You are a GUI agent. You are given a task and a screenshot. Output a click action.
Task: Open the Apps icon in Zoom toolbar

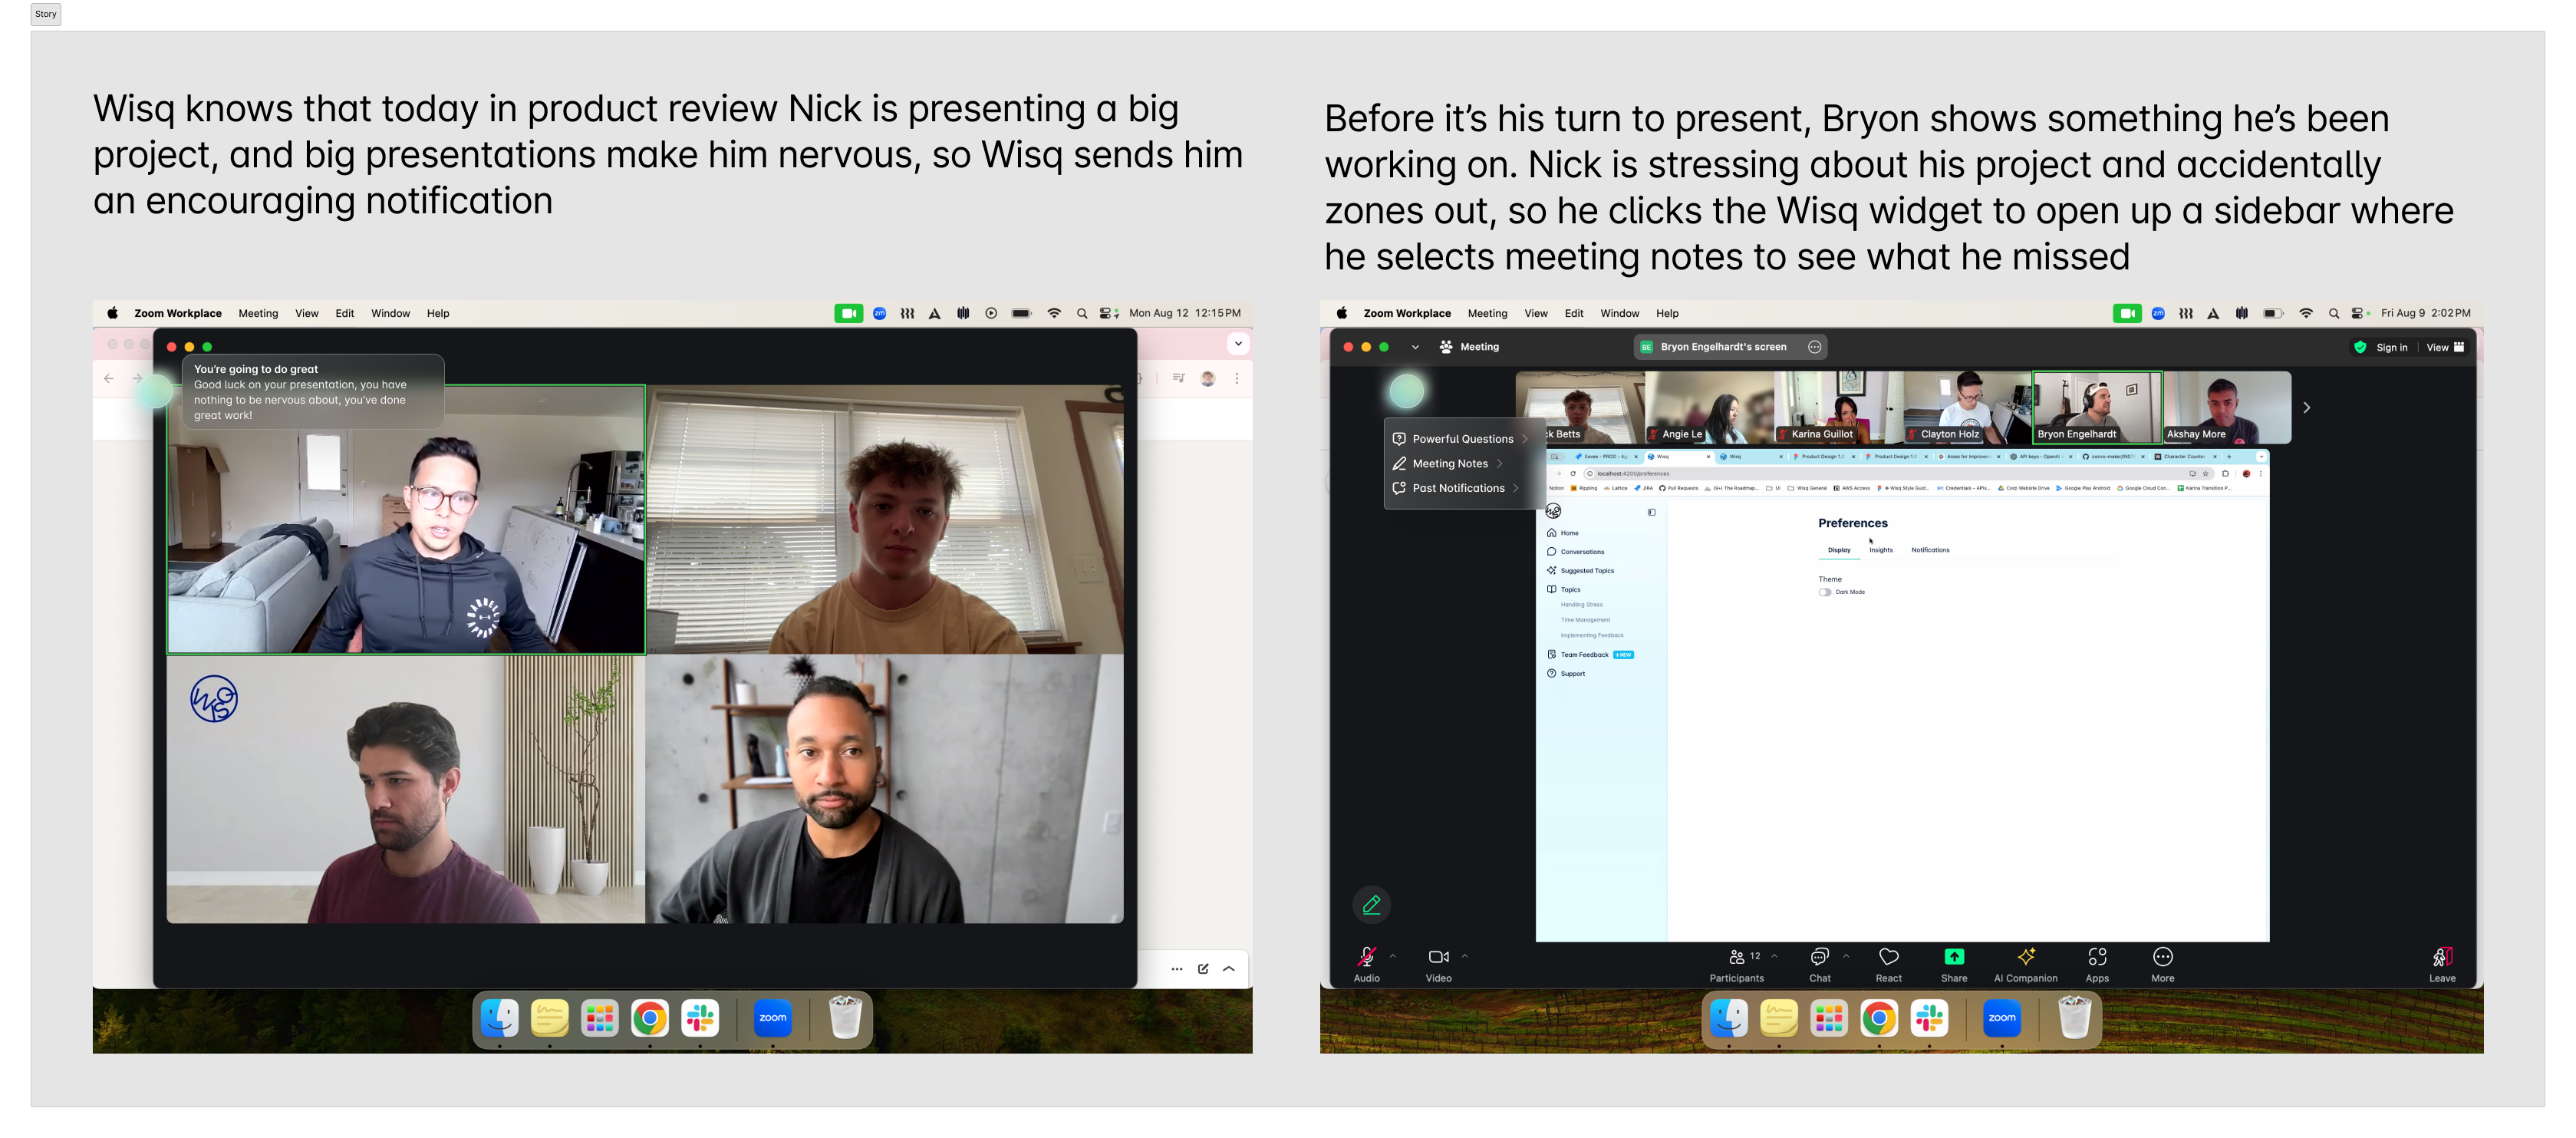point(2097,957)
